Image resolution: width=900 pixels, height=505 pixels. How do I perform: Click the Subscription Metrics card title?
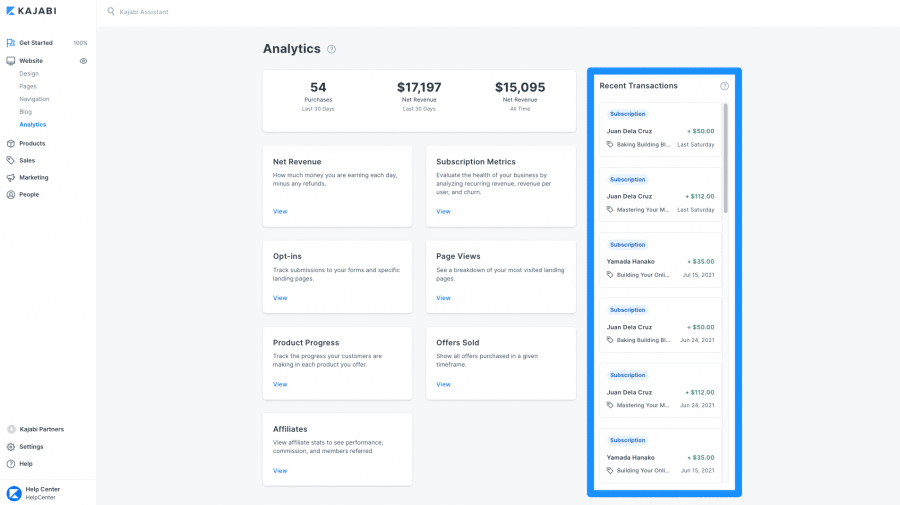[476, 162]
